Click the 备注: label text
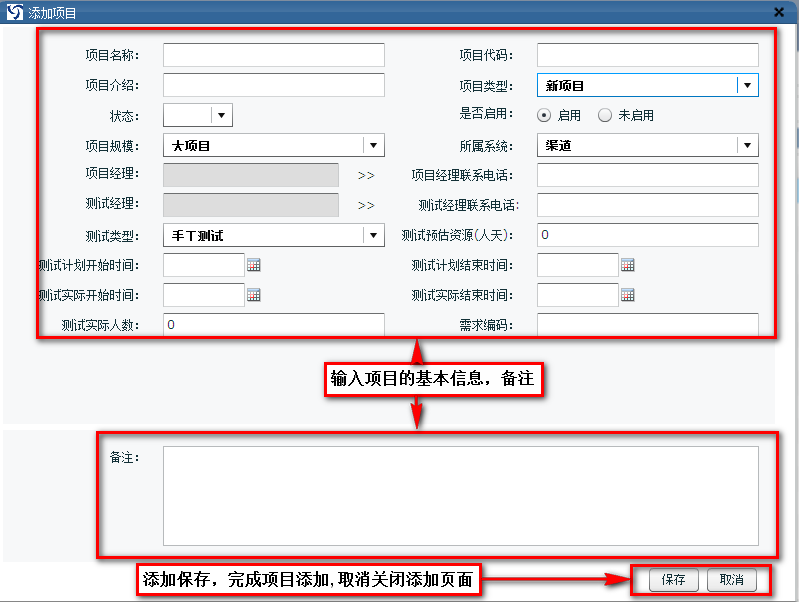The height and width of the screenshot is (605, 799). click(124, 457)
